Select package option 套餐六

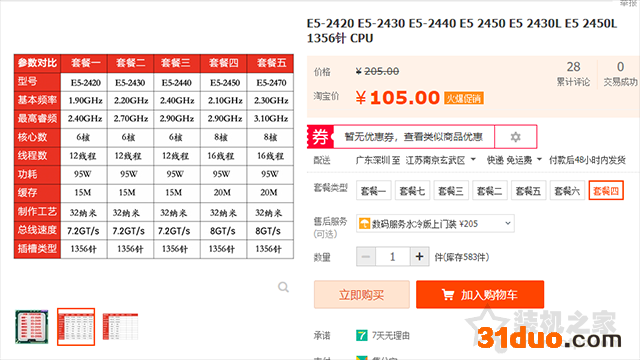(x=567, y=191)
